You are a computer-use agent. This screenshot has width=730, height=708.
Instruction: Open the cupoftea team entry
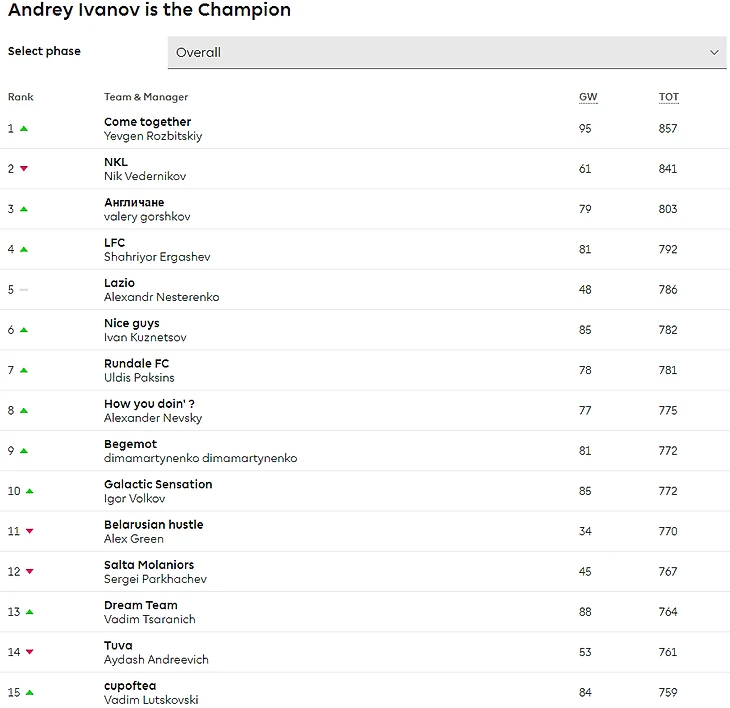pos(130,686)
